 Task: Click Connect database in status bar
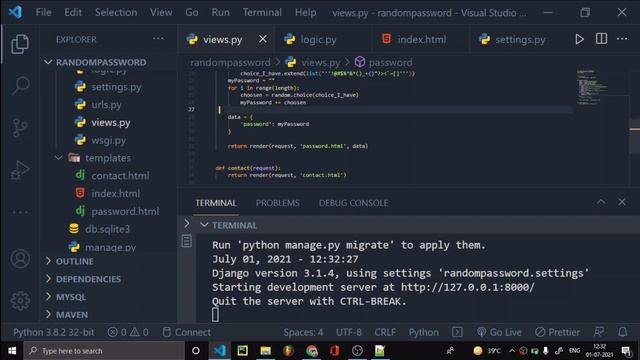[x=187, y=332]
